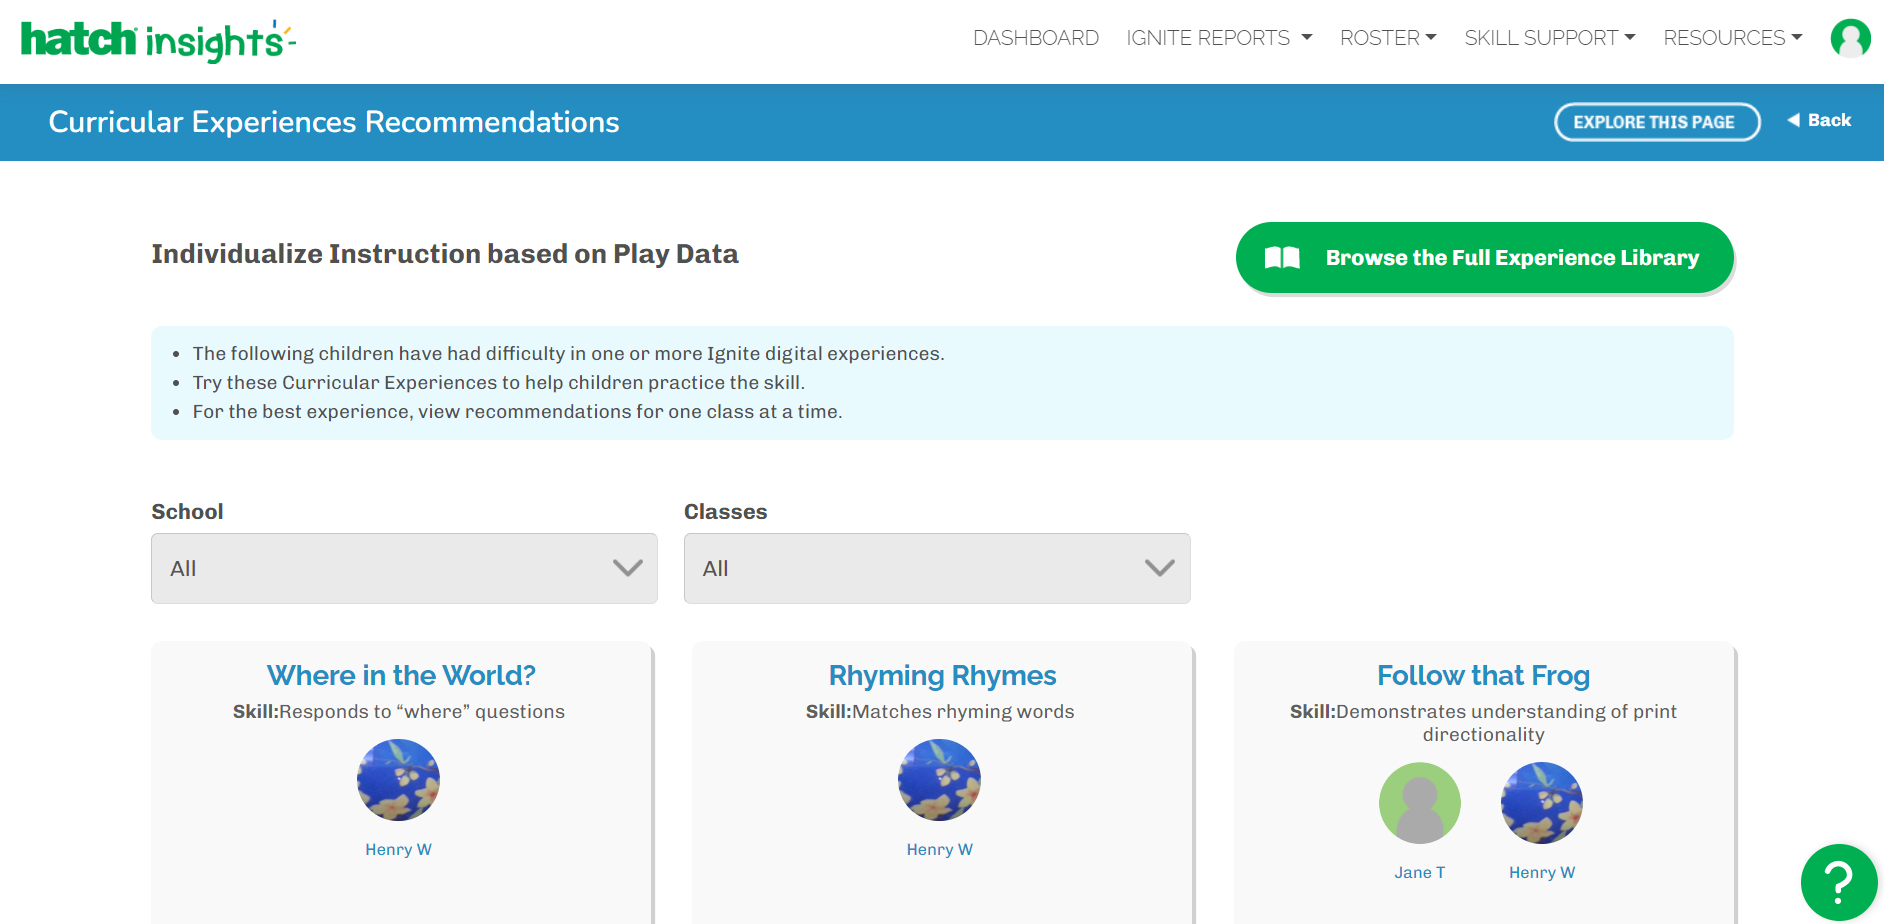This screenshot has height=924, width=1884.
Task: Click Jane T's green avatar icon
Action: pos(1419,803)
